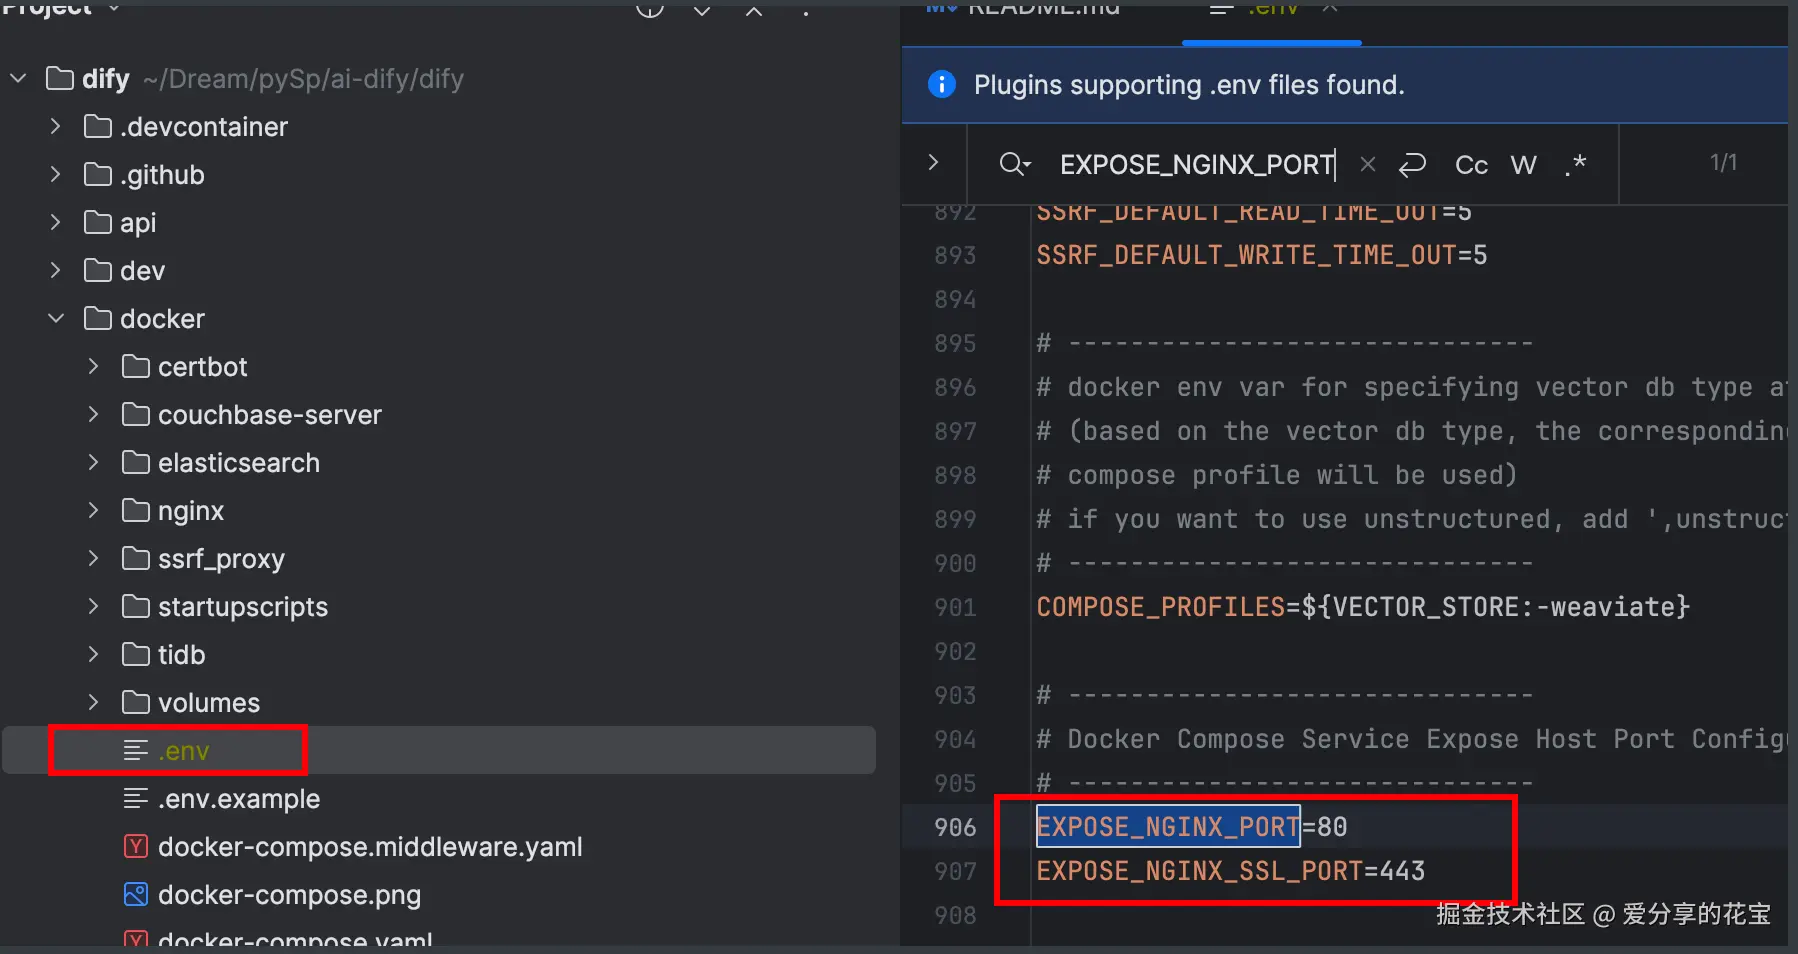
Task: Collapse the dify root project node
Action: pyautogui.click(x=18, y=78)
